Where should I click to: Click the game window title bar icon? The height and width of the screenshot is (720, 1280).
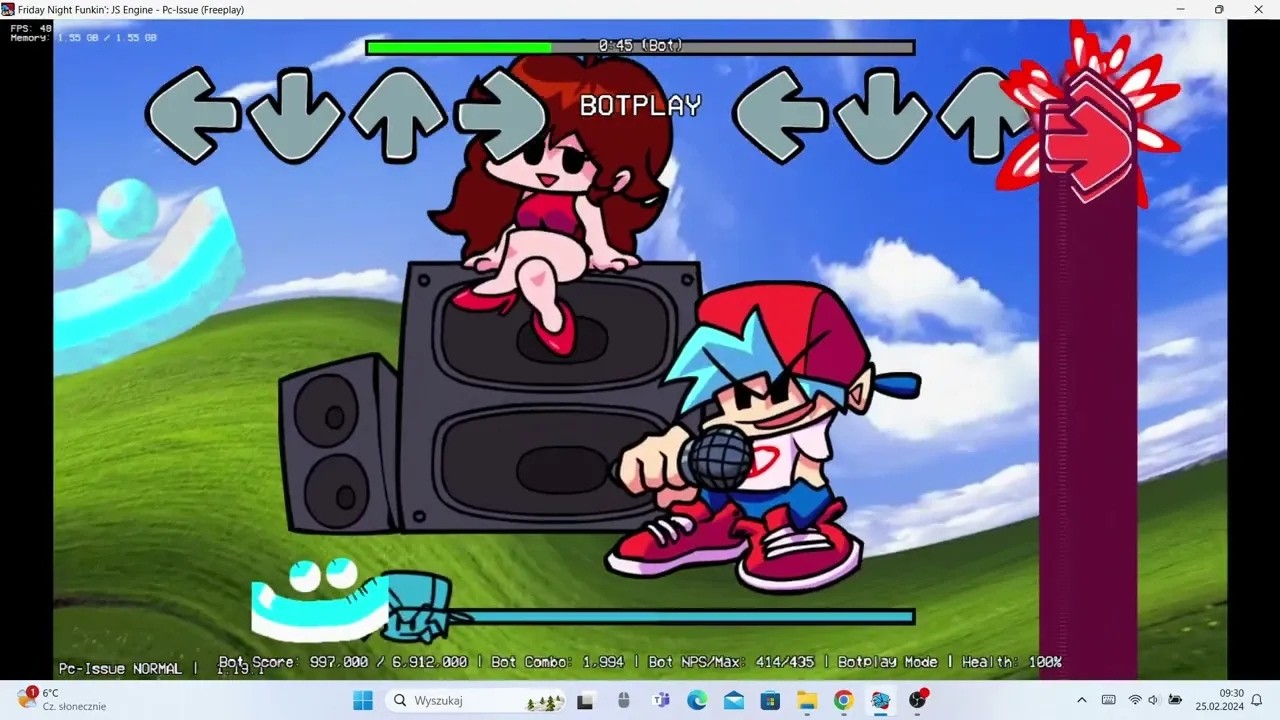(x=8, y=9)
